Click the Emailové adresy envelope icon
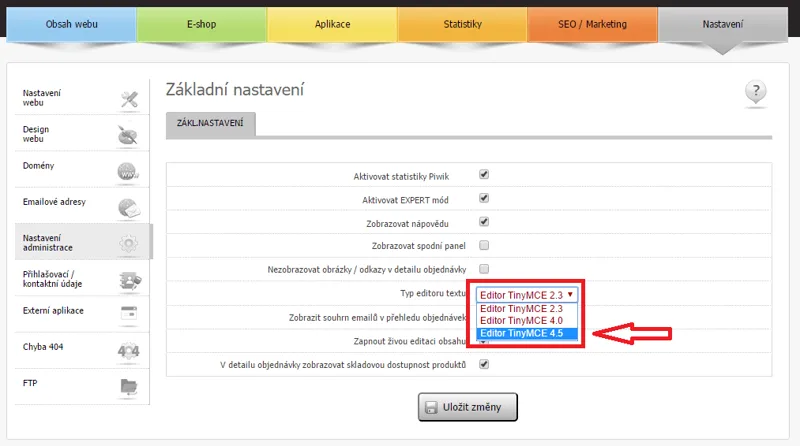The height and width of the screenshot is (446, 800). point(129,208)
